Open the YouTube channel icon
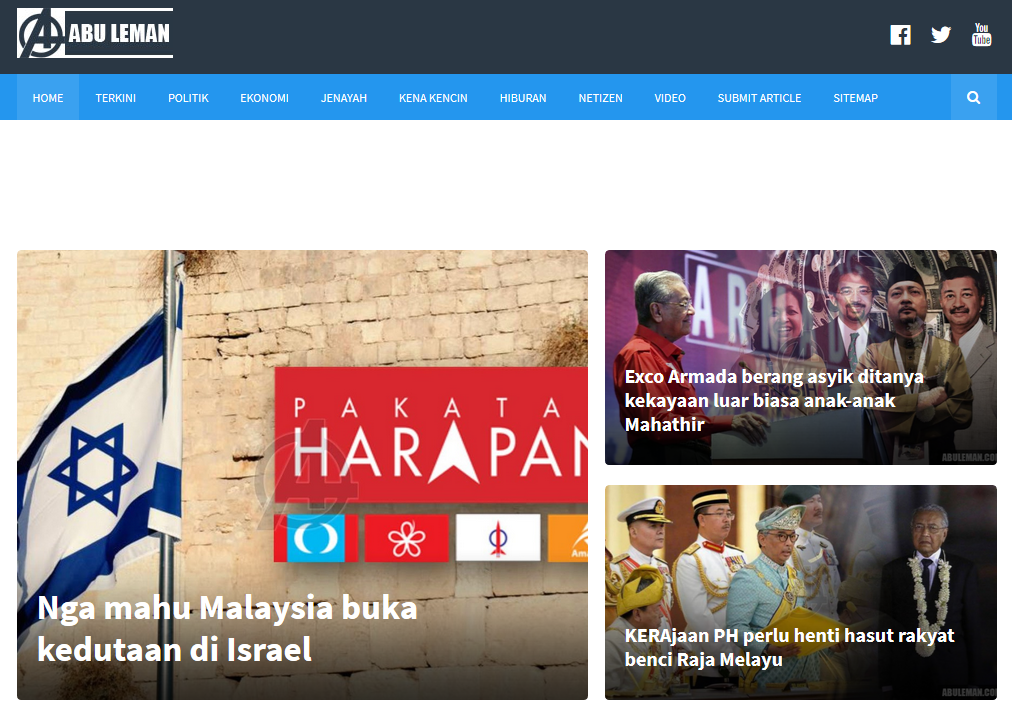The width and height of the screenshot is (1012, 719). point(981,35)
